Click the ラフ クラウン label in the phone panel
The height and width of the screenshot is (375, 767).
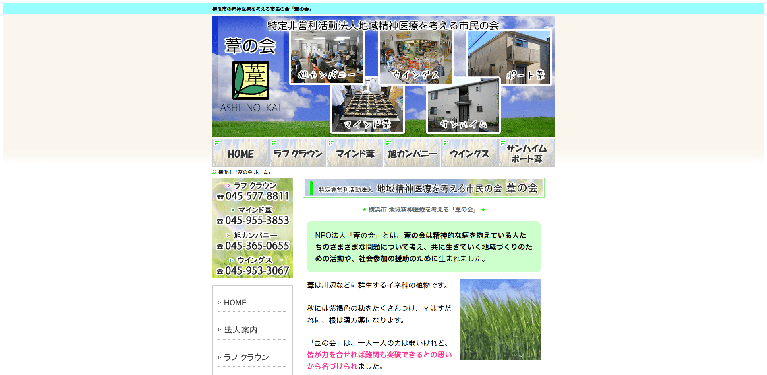(x=255, y=186)
